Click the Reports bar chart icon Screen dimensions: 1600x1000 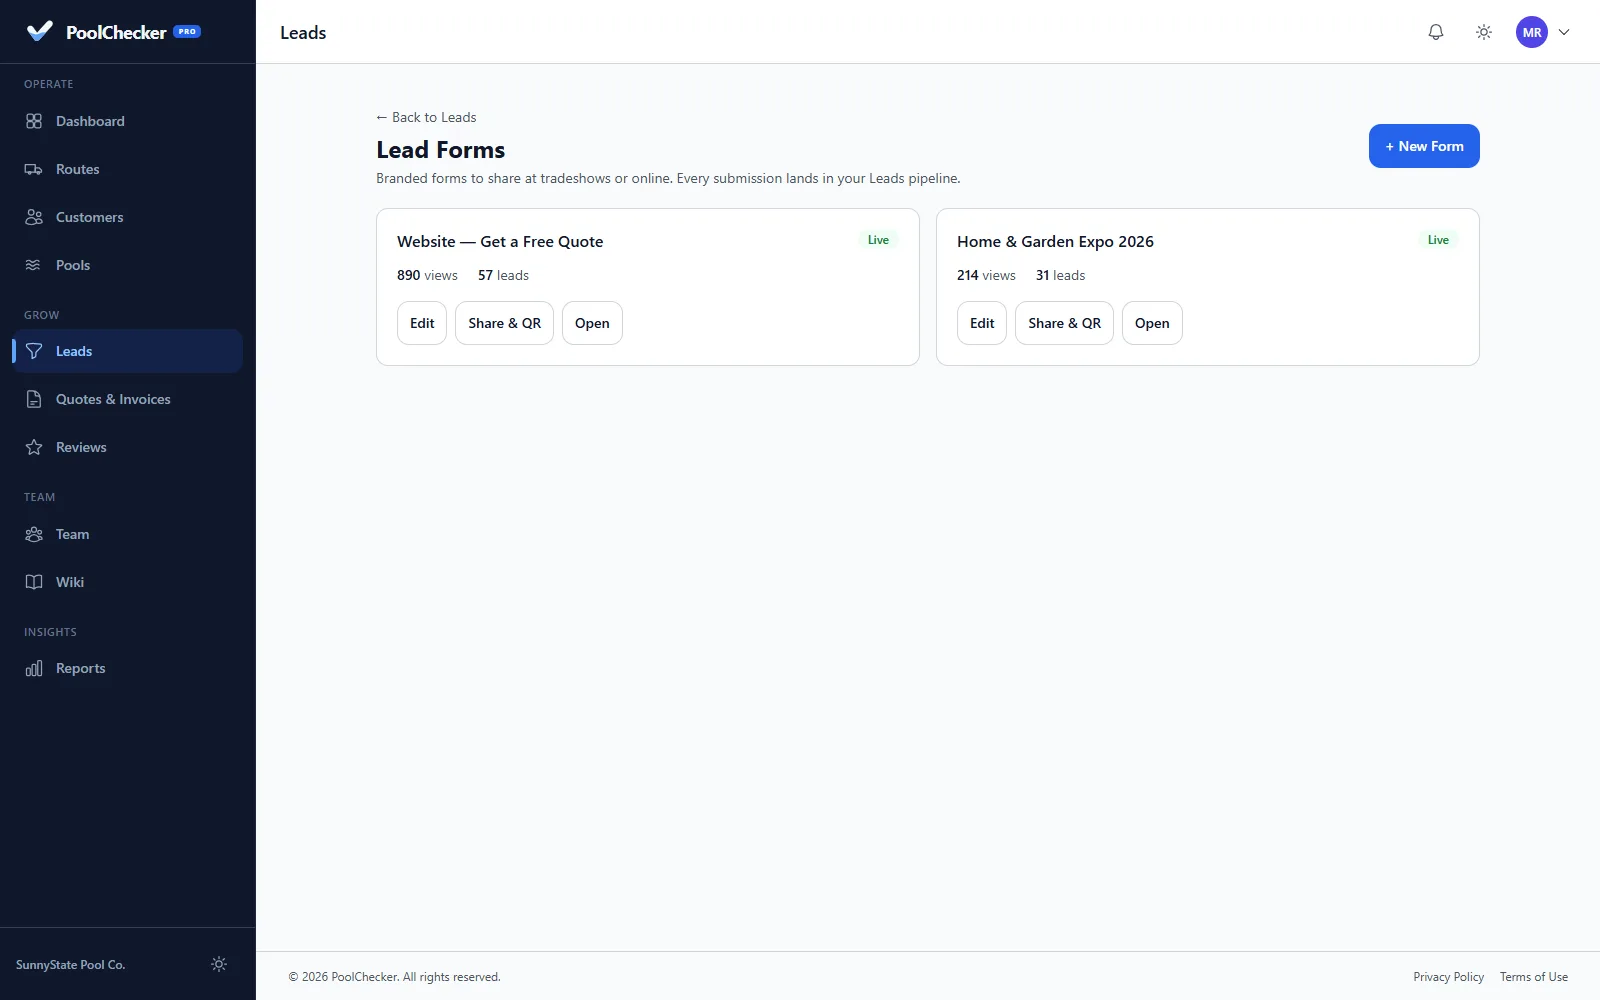[x=34, y=668]
